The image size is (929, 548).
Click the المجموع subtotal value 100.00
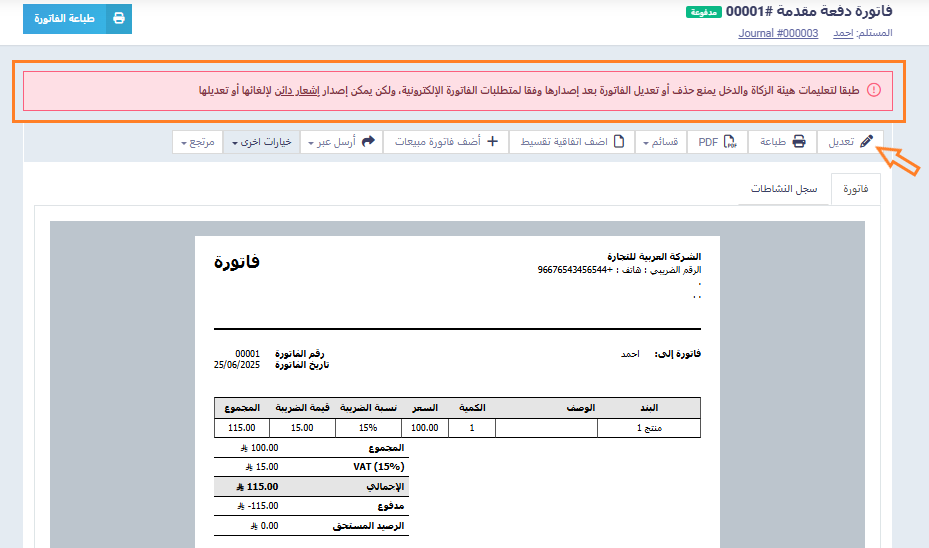pos(260,448)
